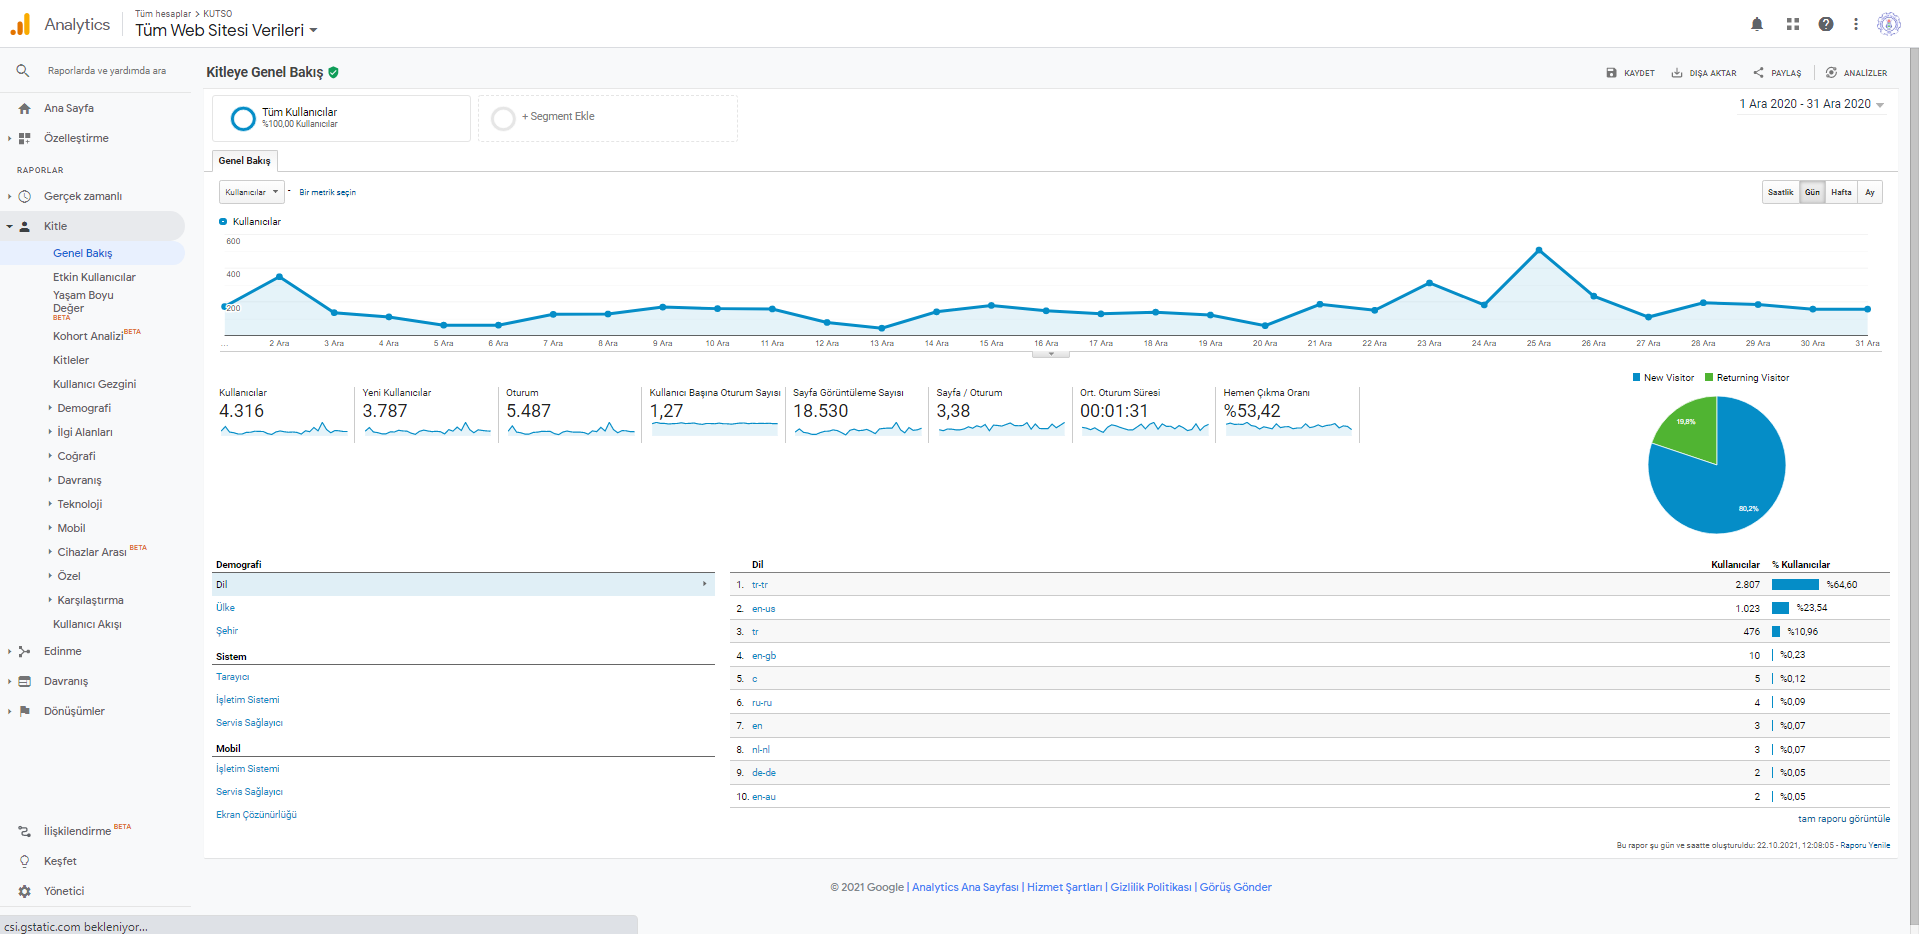The image size is (1919, 934).
Task: Click the green Returning Visitor pie slice
Action: [x=1692, y=430]
